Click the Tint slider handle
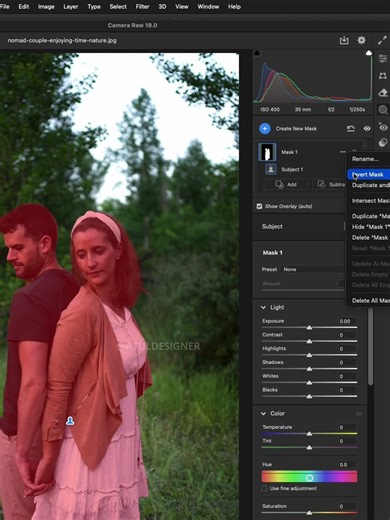Screen dimensions: 390x520 309,448
